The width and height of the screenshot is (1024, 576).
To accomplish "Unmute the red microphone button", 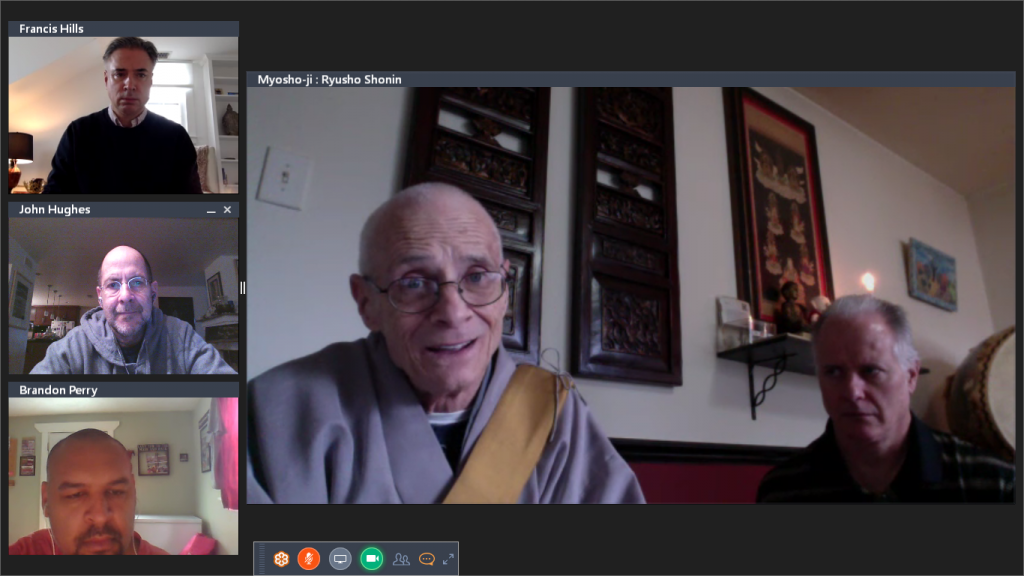I will pos(310,558).
